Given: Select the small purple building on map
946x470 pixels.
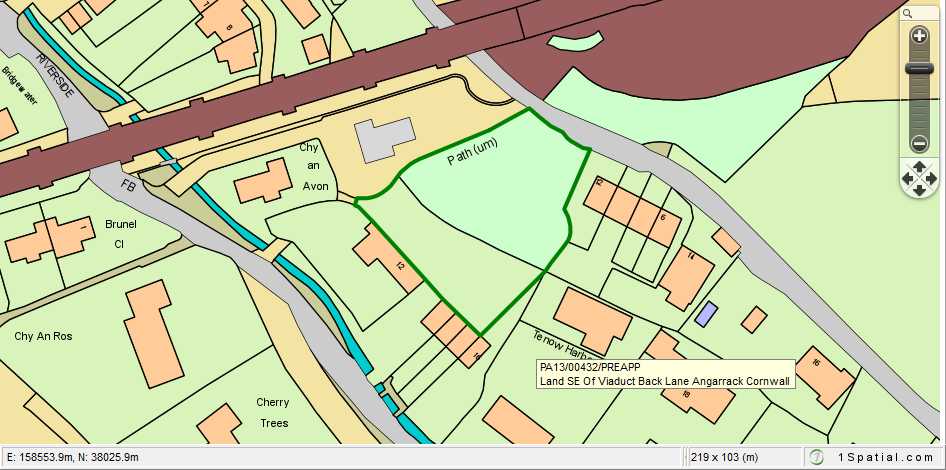Looking at the screenshot, I should tap(706, 314).
